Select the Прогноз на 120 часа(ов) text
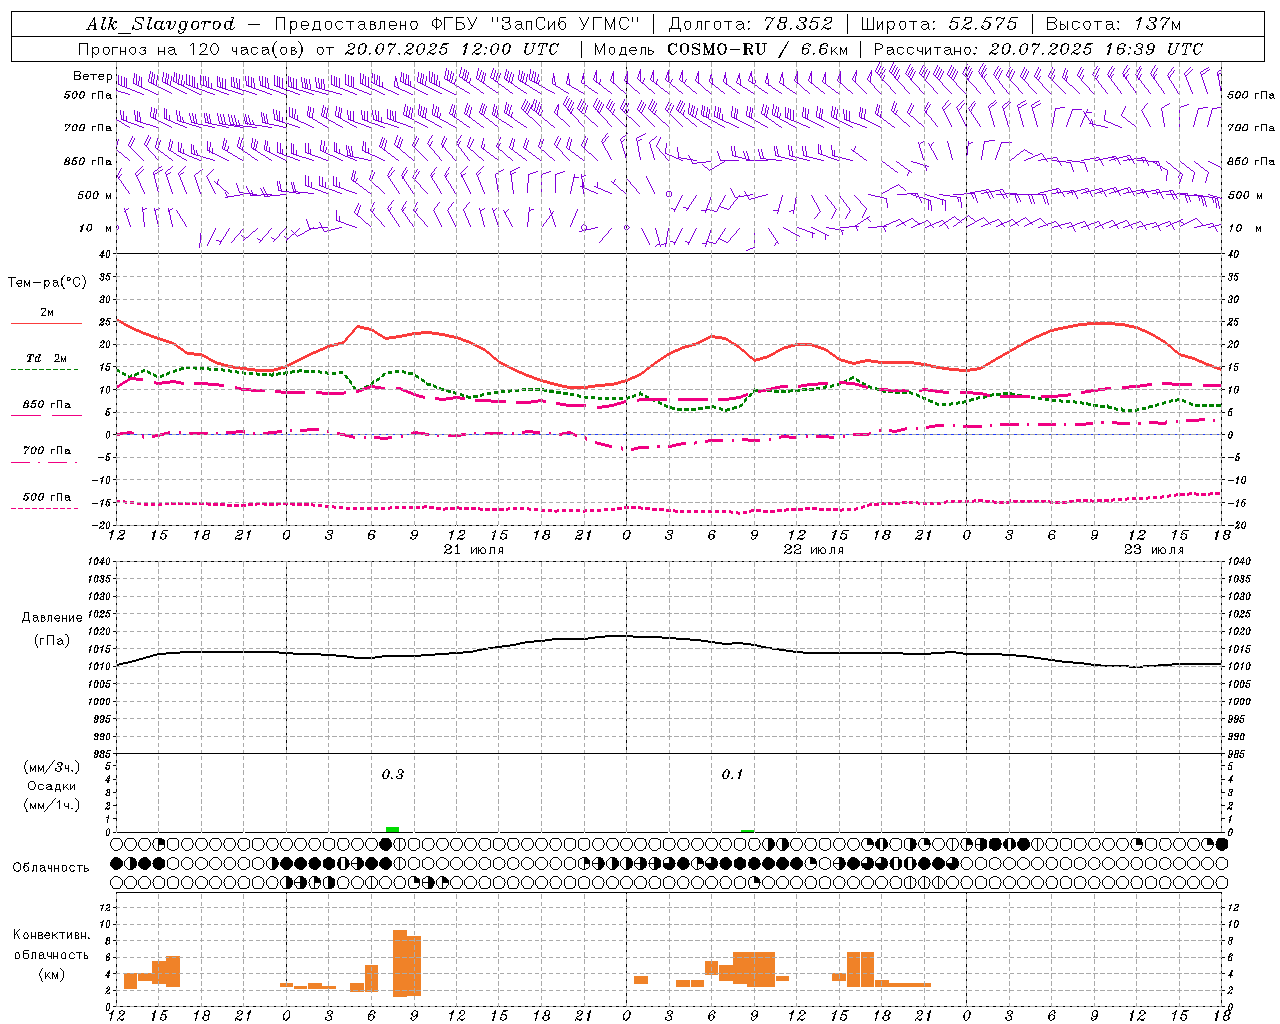 pyautogui.click(x=193, y=48)
